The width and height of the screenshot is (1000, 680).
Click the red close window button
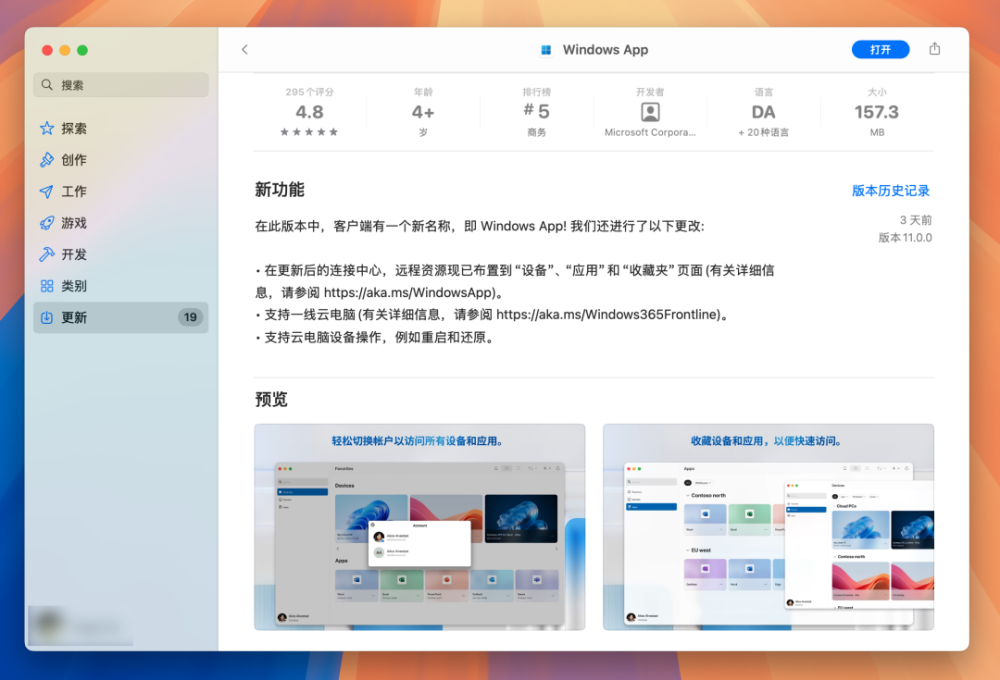point(47,50)
